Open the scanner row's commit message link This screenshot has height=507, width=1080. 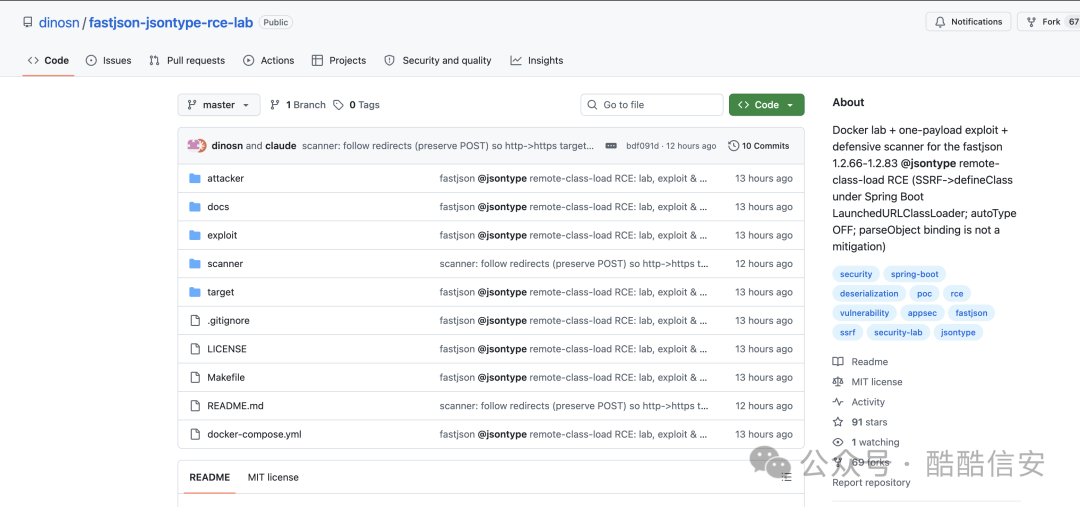pos(574,264)
